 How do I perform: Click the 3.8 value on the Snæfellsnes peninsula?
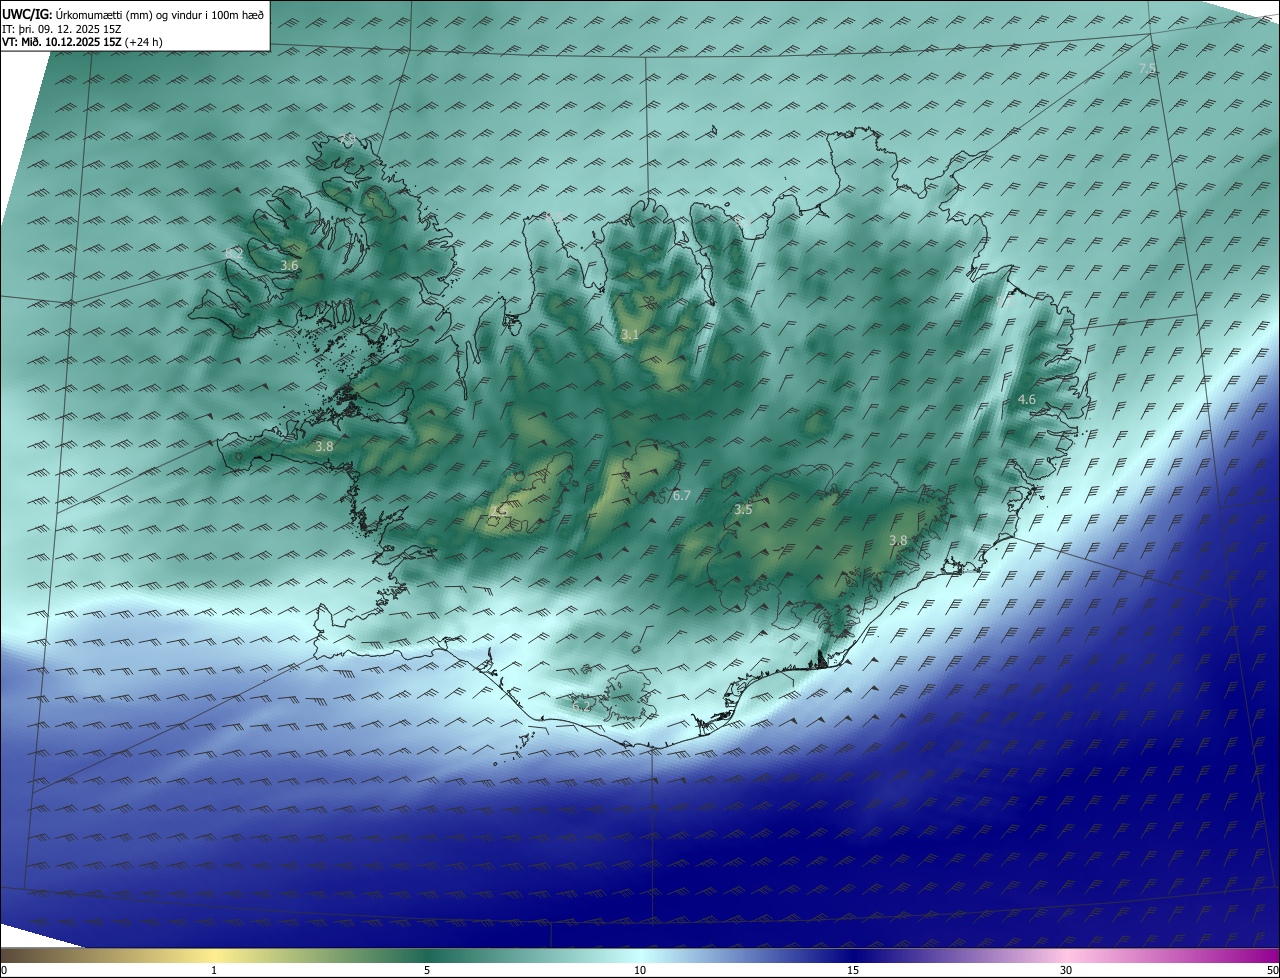[324, 447]
